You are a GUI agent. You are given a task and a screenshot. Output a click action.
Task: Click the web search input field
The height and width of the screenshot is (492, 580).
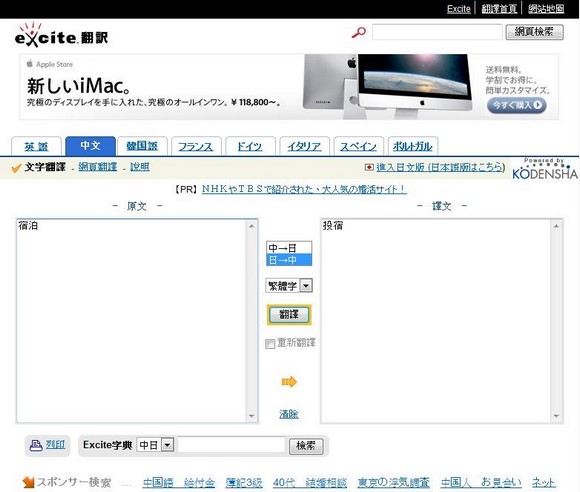tap(437, 32)
